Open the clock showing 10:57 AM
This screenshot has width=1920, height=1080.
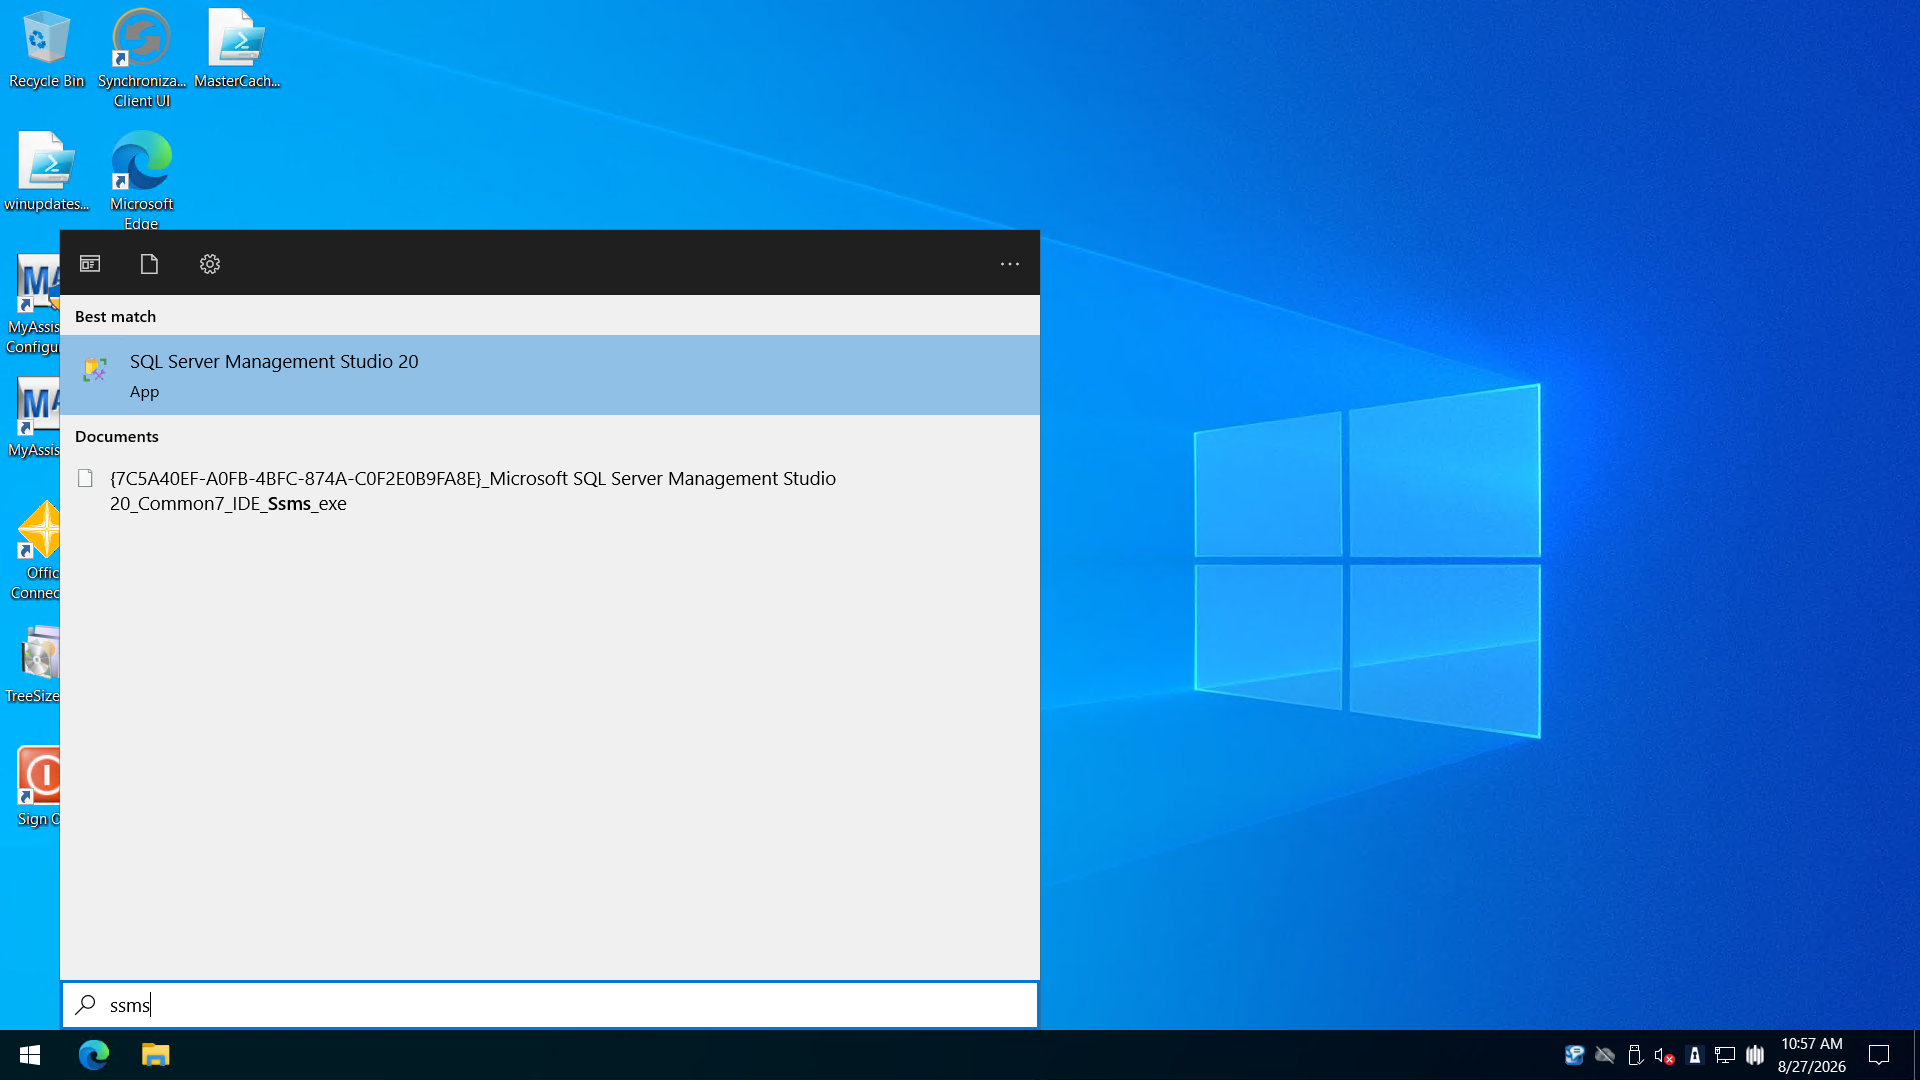pos(1812,1055)
